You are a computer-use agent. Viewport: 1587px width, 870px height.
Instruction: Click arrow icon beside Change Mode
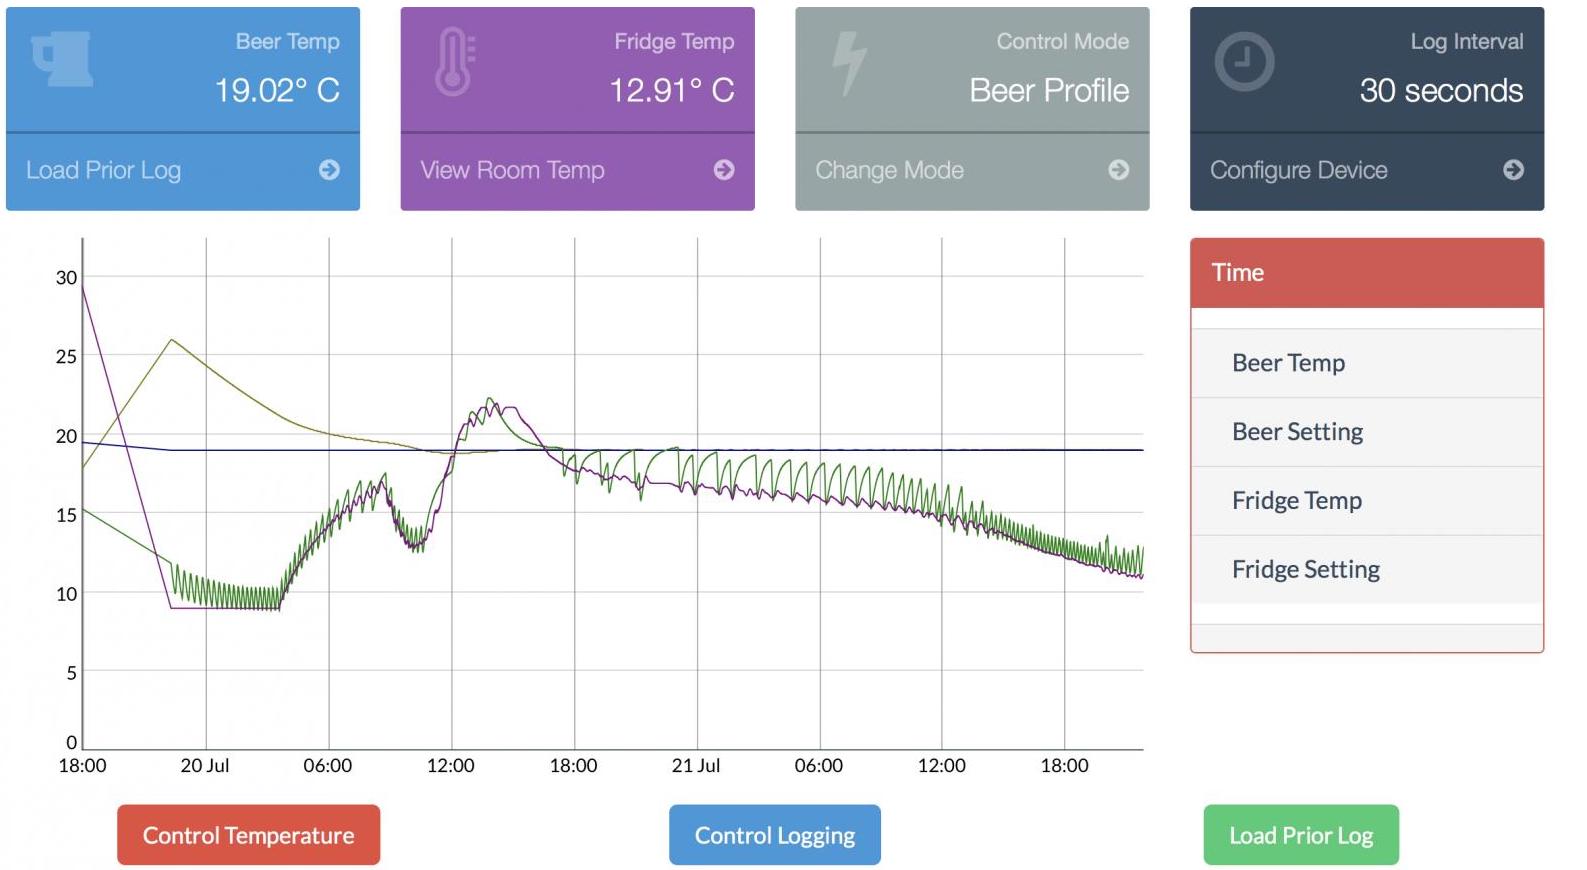click(1119, 170)
